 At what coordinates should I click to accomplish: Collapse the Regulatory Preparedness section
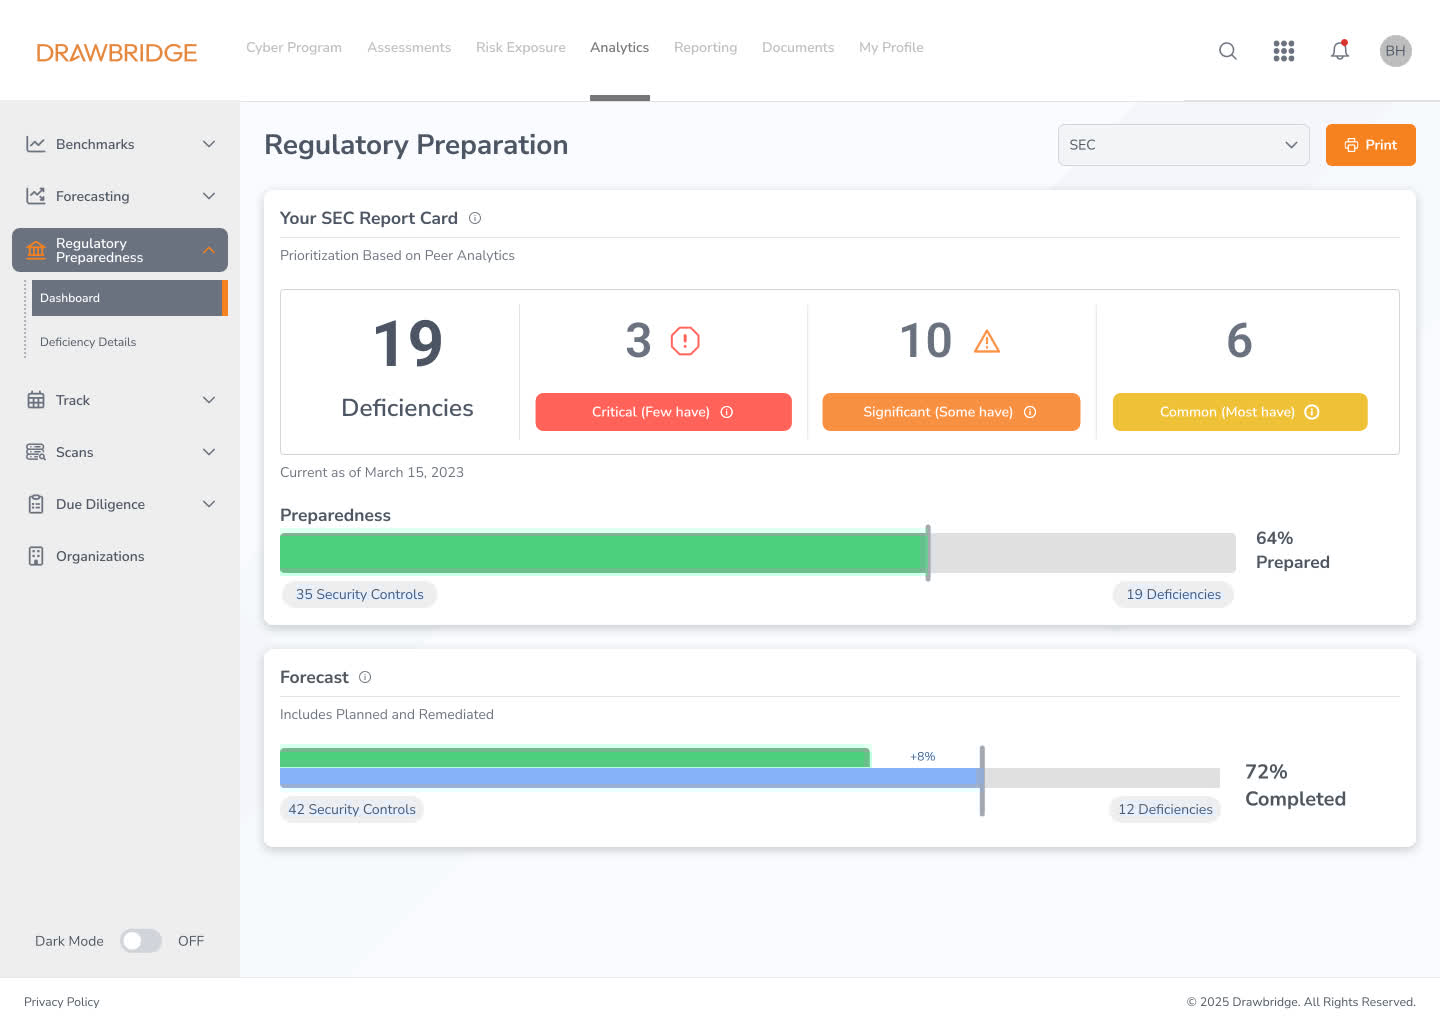pyautogui.click(x=208, y=250)
